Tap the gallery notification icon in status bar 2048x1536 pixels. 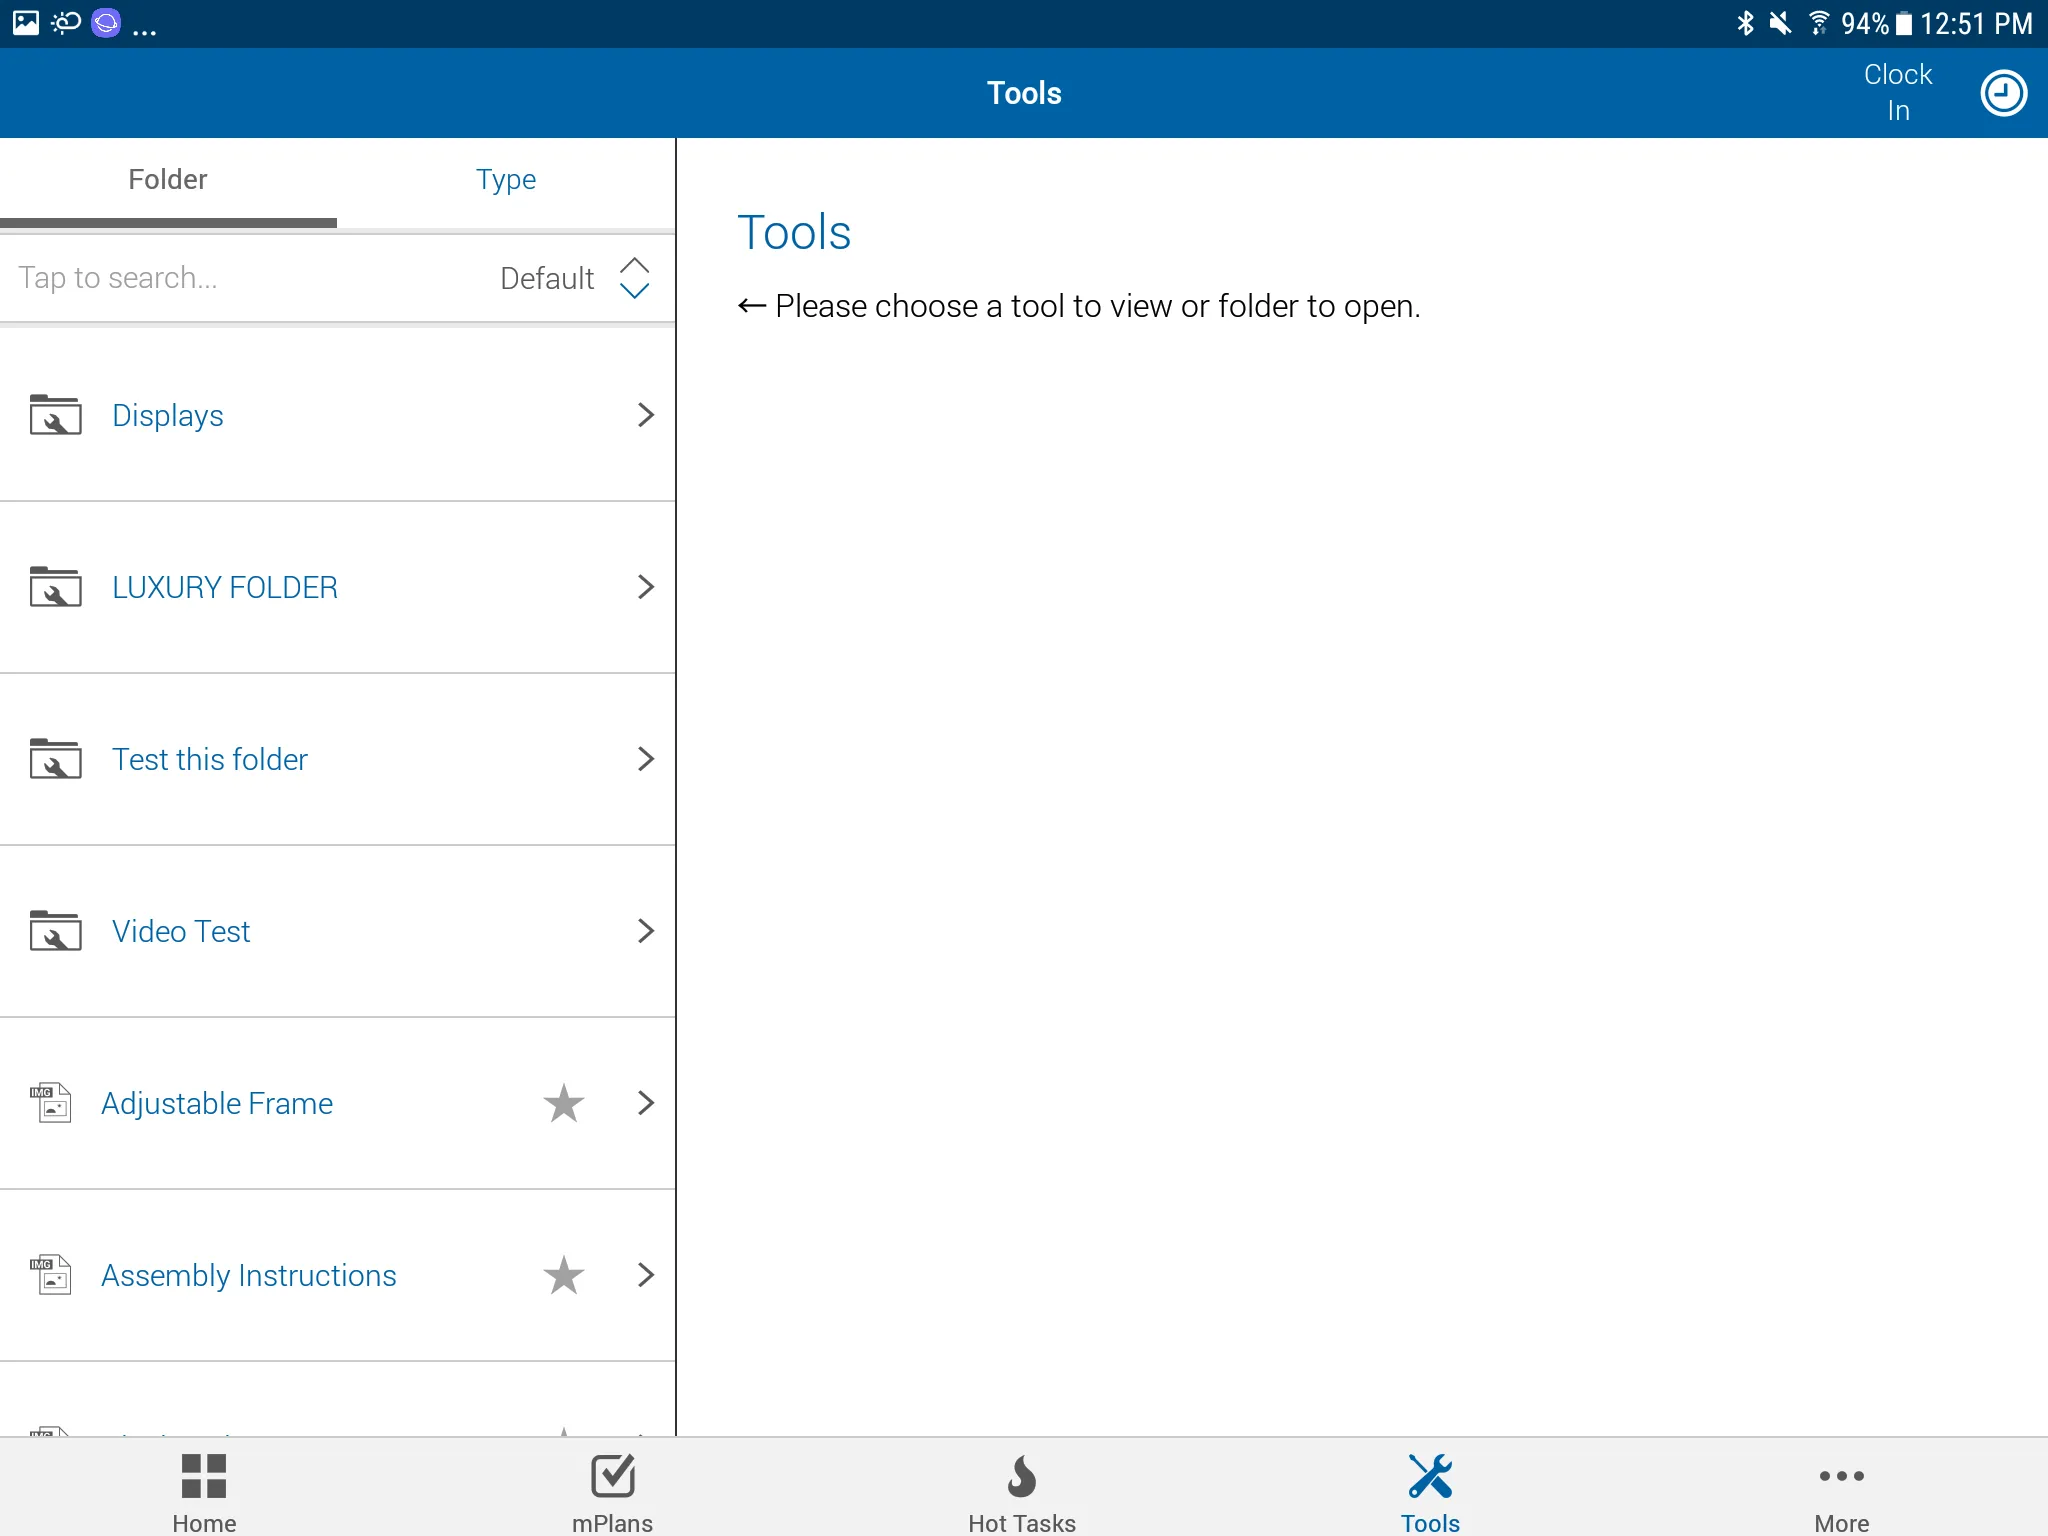[26, 23]
